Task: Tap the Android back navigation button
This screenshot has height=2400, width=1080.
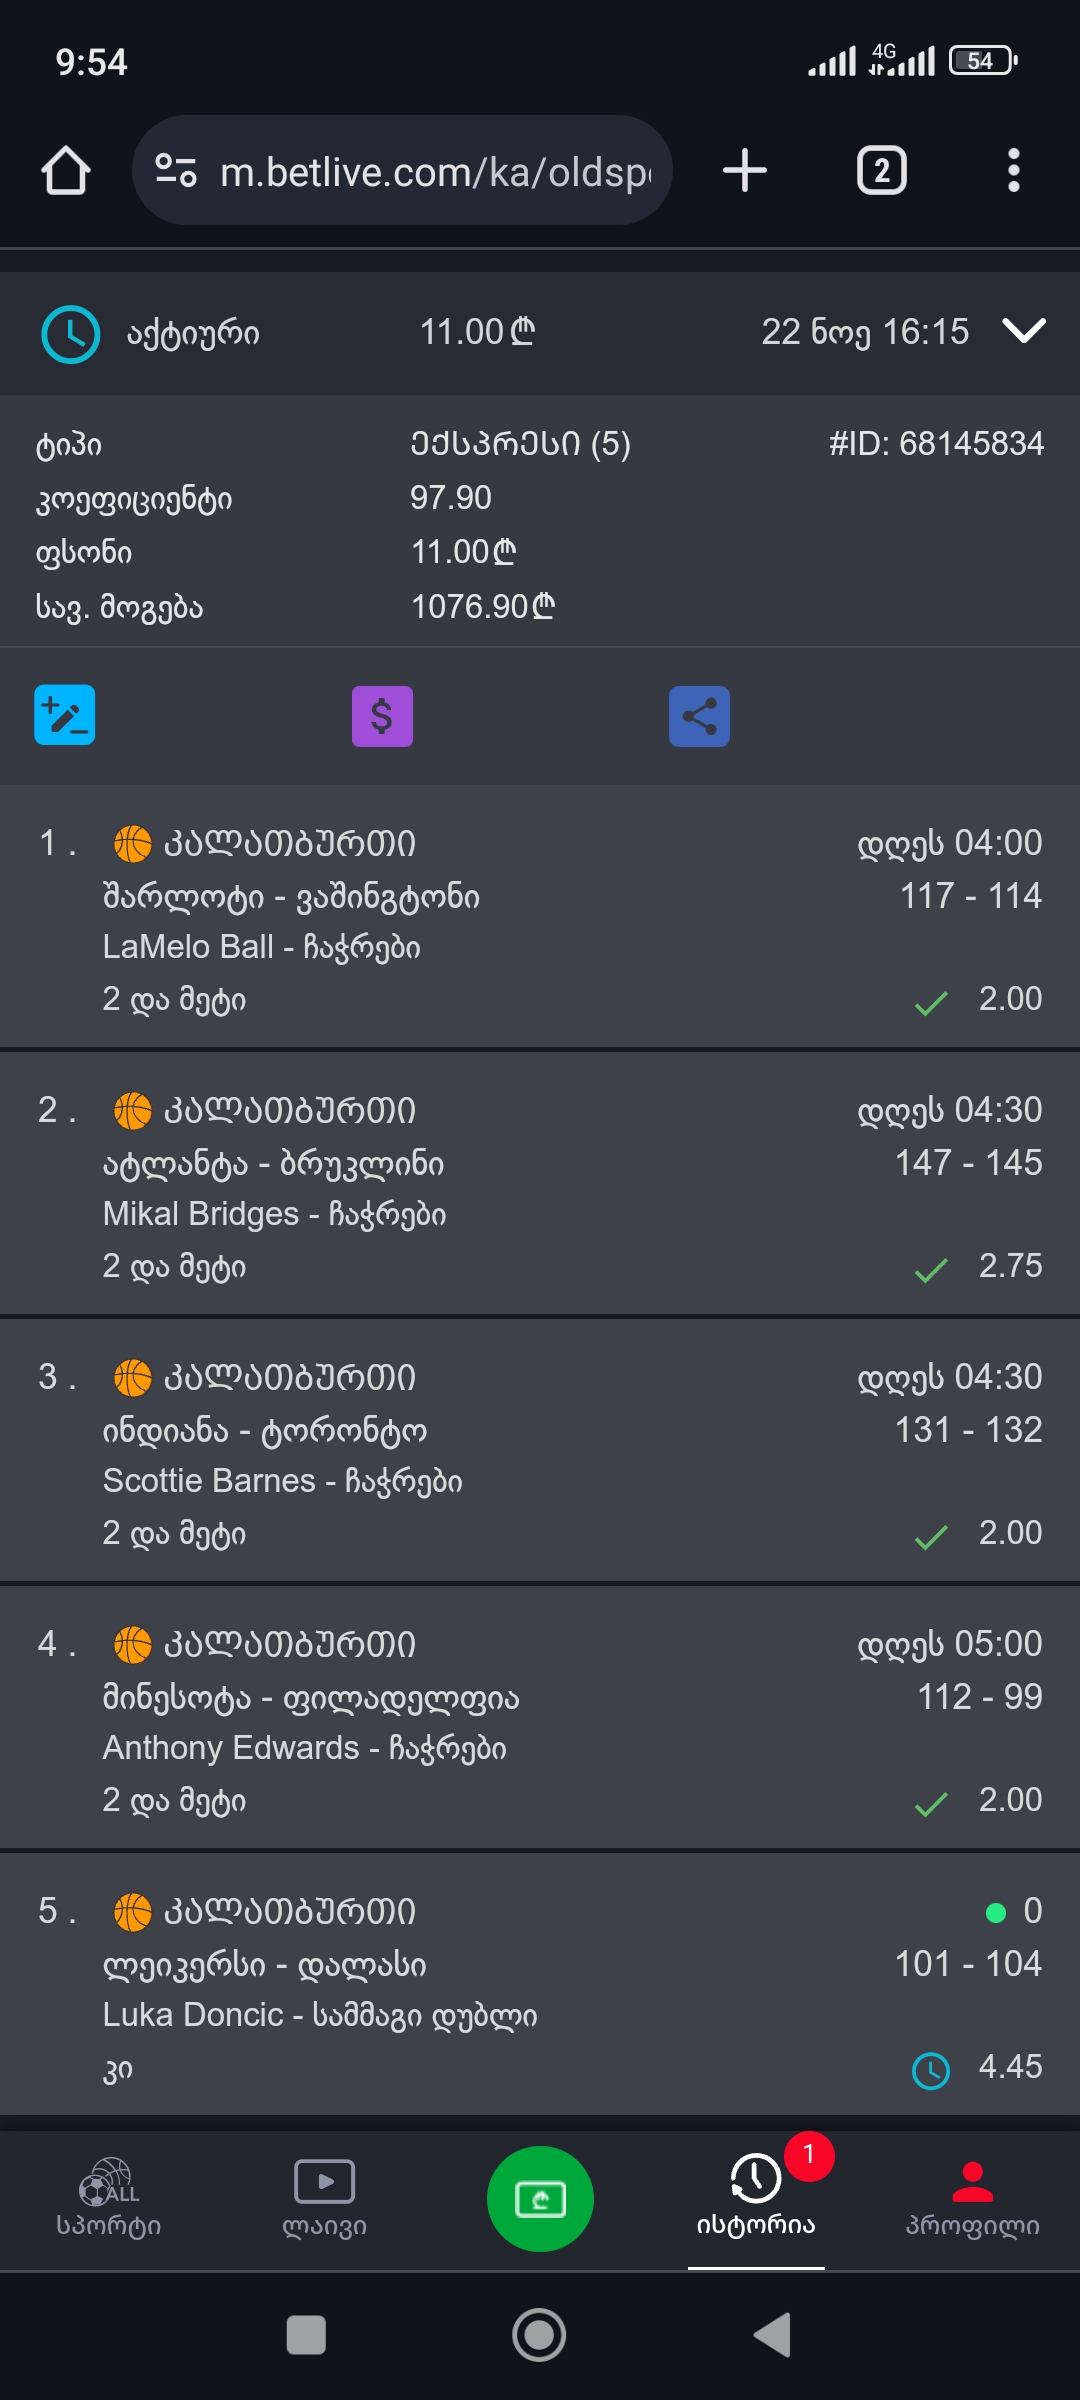Action: (772, 2335)
